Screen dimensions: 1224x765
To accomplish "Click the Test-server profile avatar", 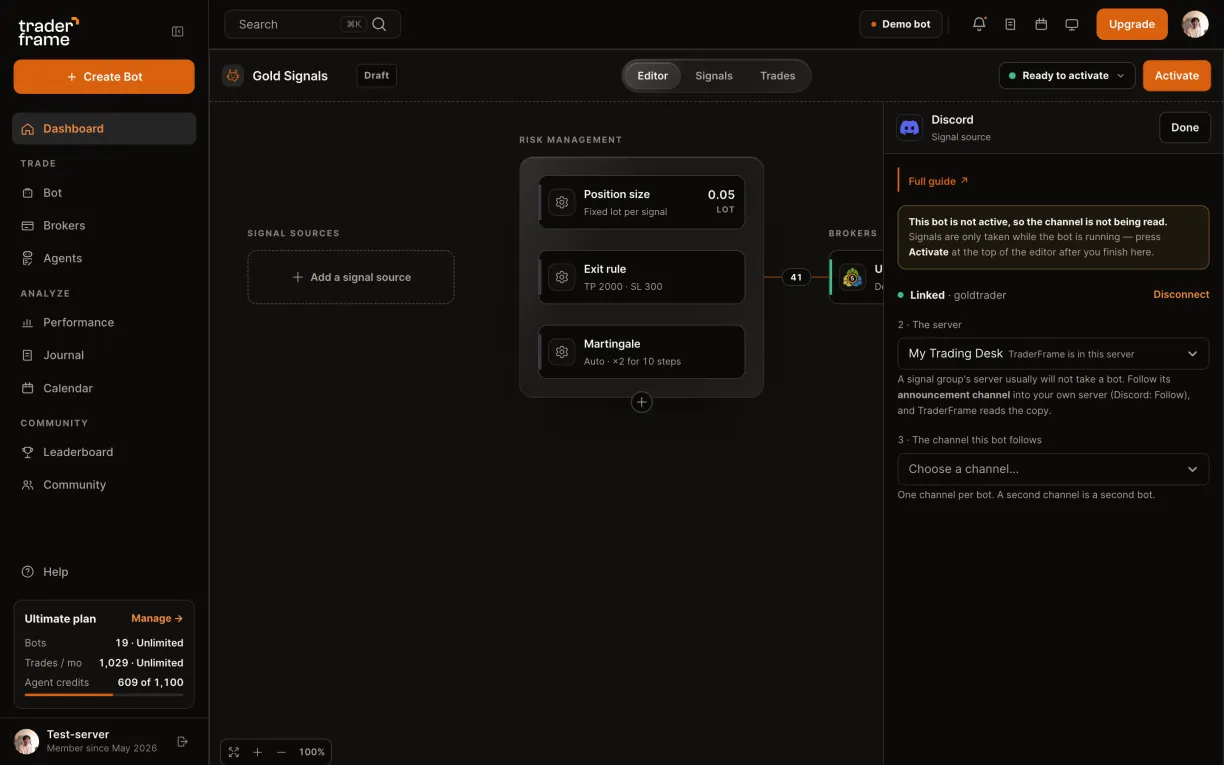I will tap(27, 741).
